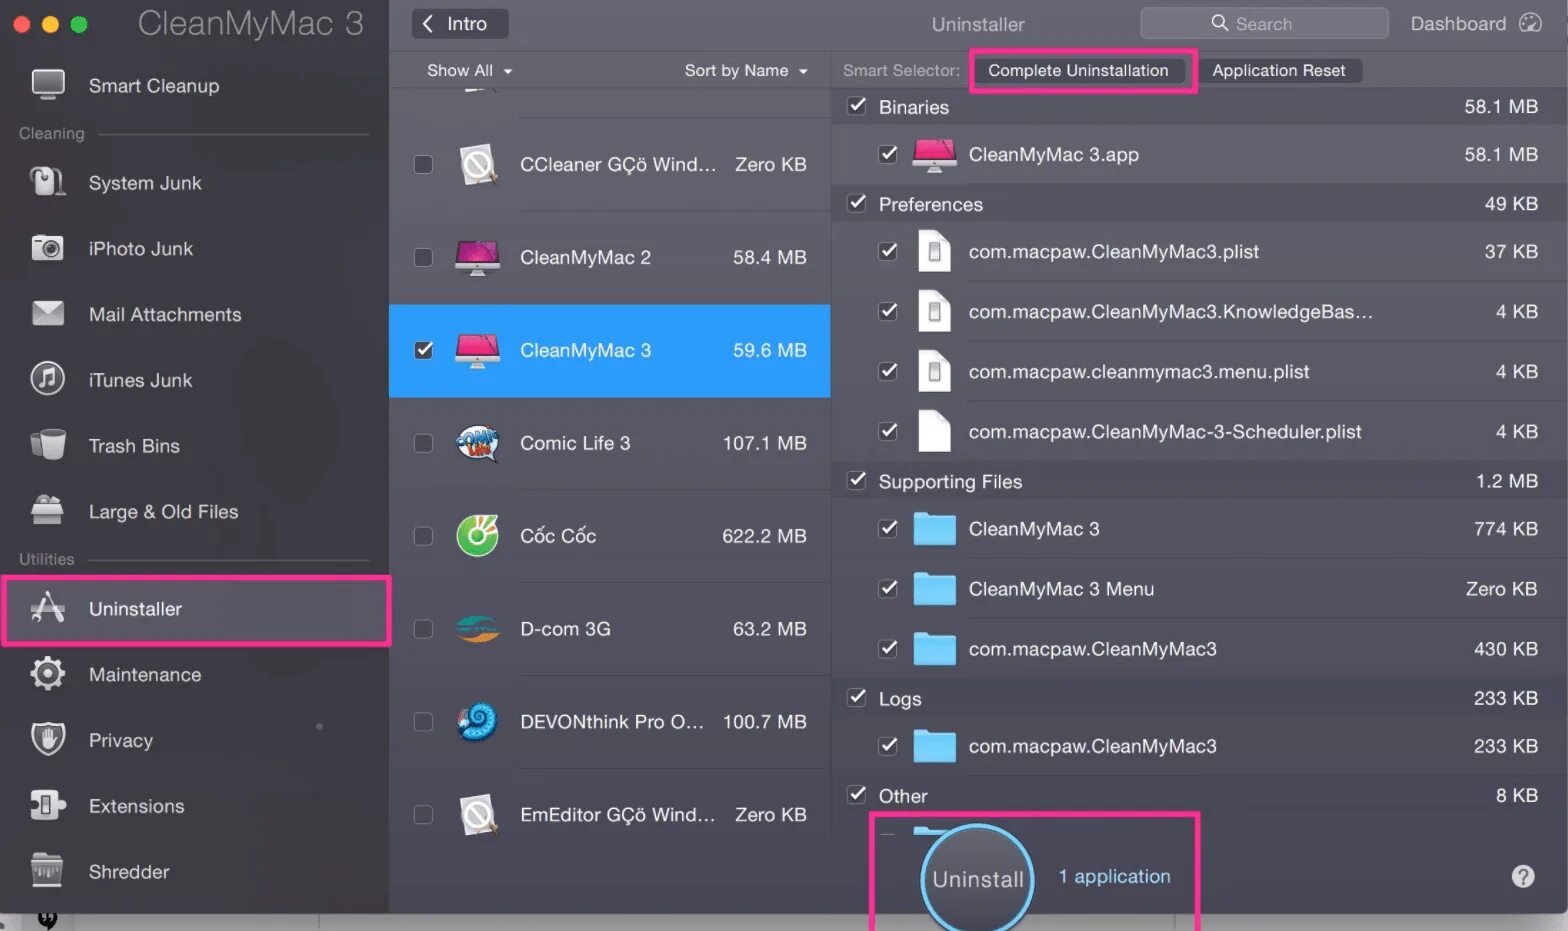This screenshot has width=1568, height=931.
Task: Choose Application Reset smart selector
Action: click(x=1279, y=70)
